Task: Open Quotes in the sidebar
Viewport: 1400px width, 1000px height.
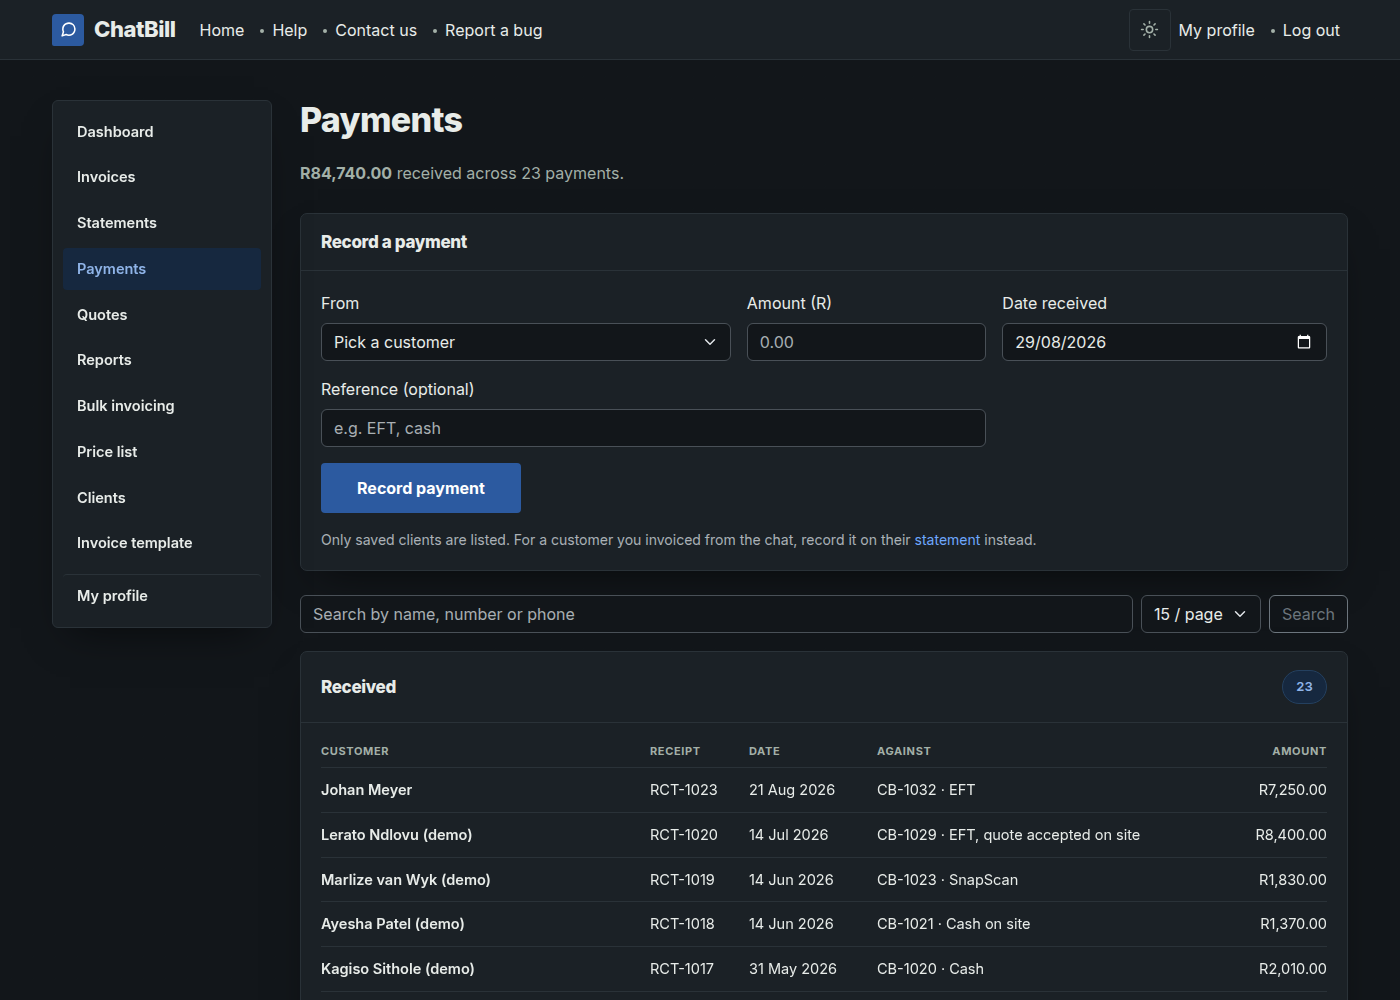Action: click(162, 315)
